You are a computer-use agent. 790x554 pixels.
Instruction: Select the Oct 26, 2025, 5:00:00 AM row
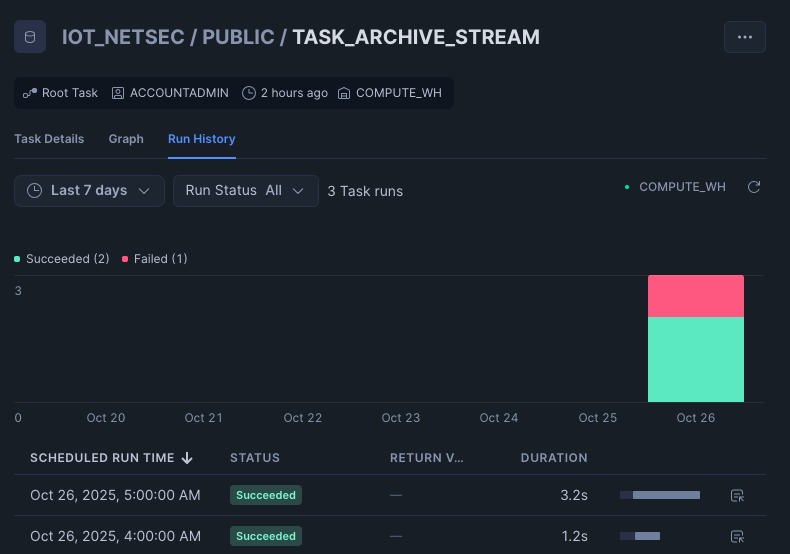(389, 495)
